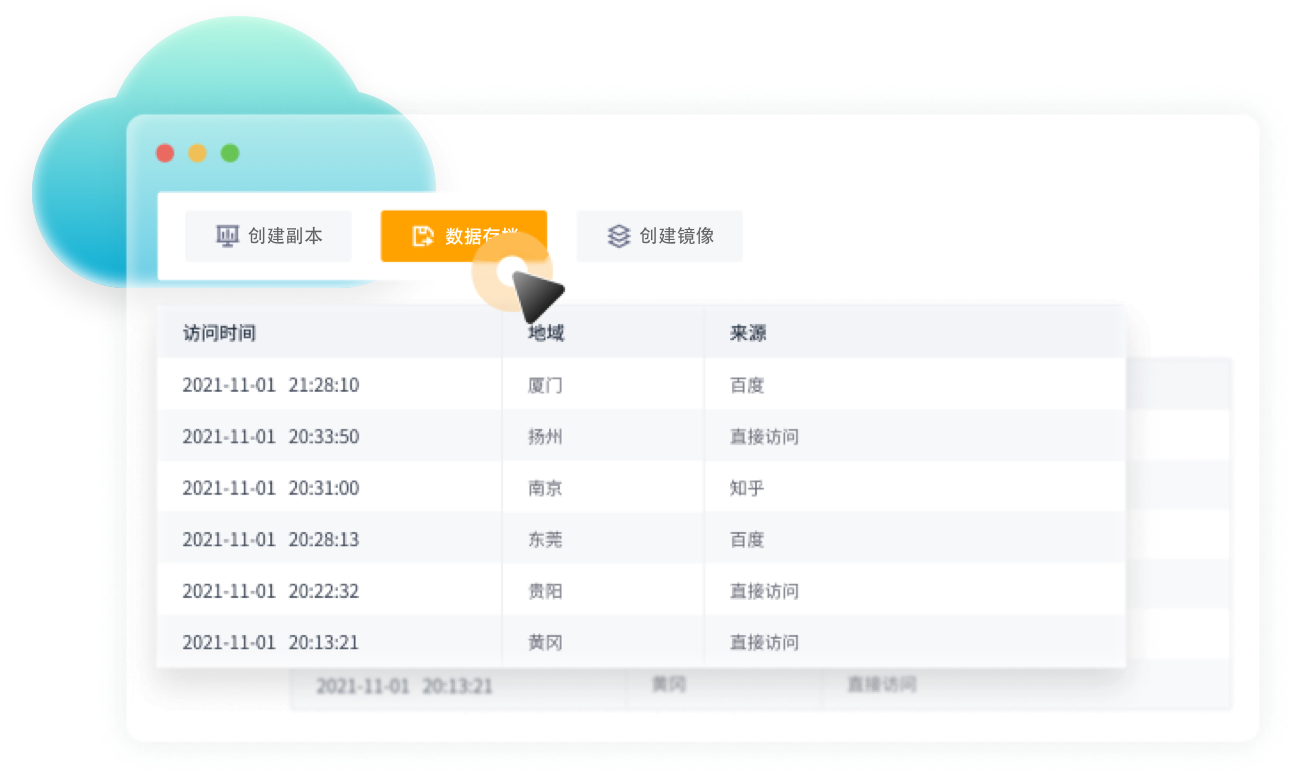Click the 来源 column header
This screenshot has width=1308, height=772.
[x=748, y=333]
